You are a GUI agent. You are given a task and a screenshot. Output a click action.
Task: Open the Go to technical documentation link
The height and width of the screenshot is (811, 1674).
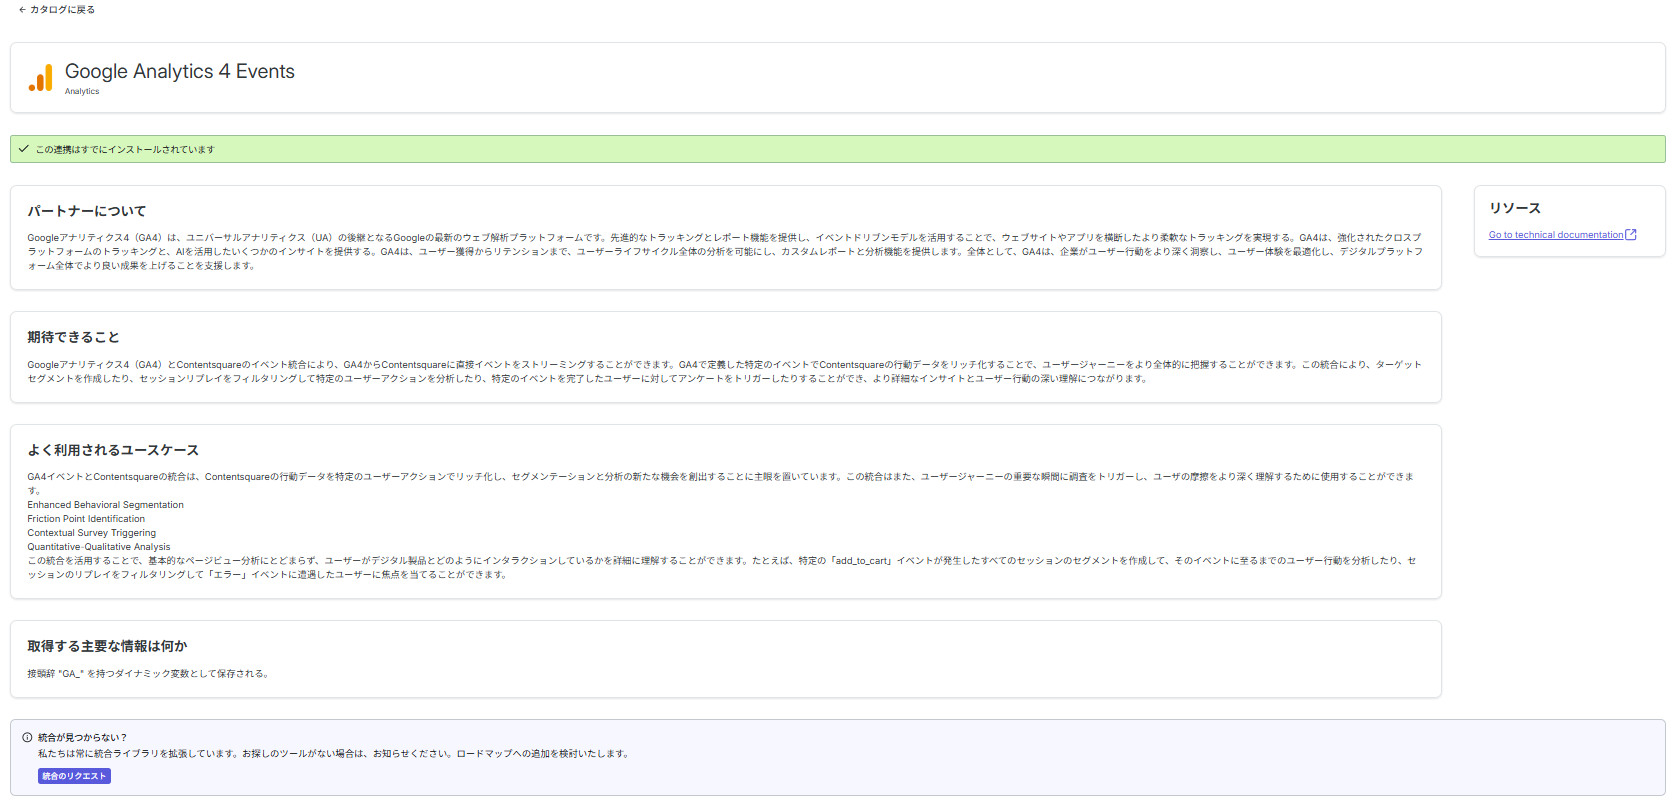point(1556,235)
